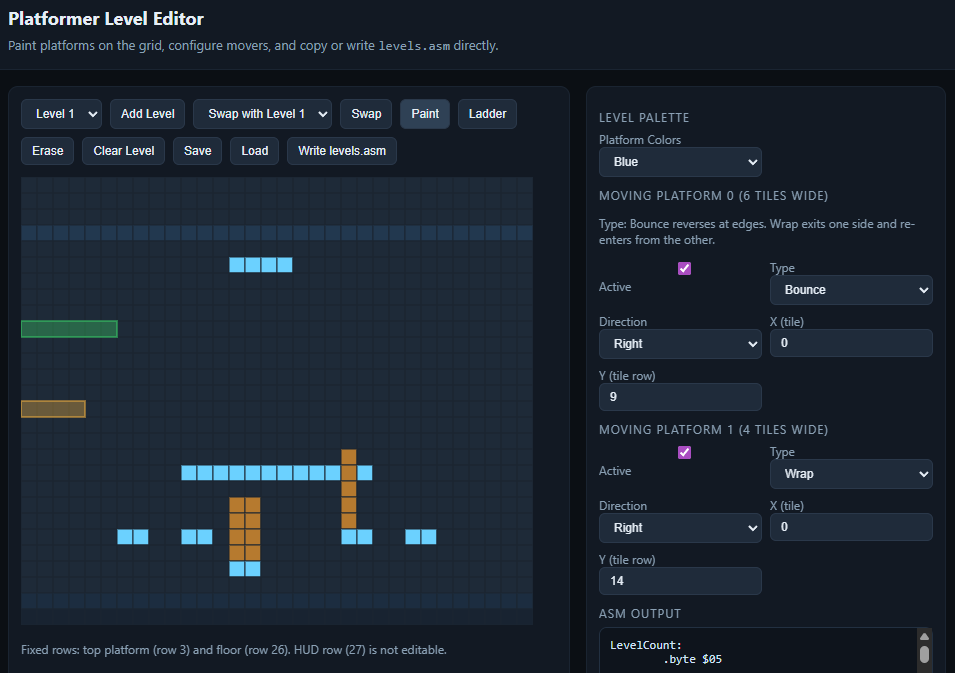Open the Platform Colors dropdown showing Blue
Screen dimensions: 955x673
(680, 162)
